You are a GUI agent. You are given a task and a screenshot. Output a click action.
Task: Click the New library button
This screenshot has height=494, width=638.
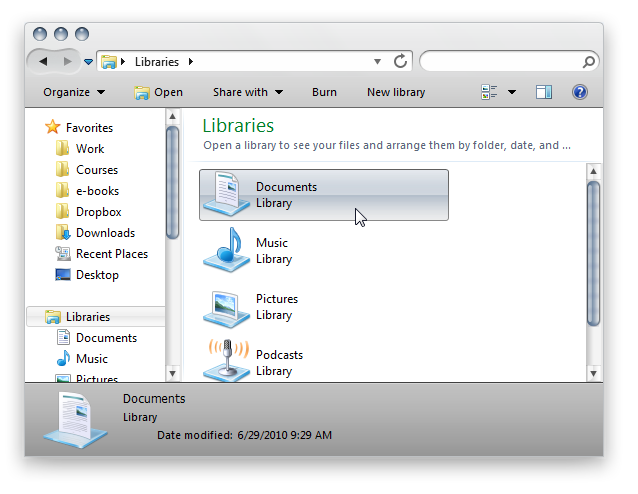(x=396, y=92)
